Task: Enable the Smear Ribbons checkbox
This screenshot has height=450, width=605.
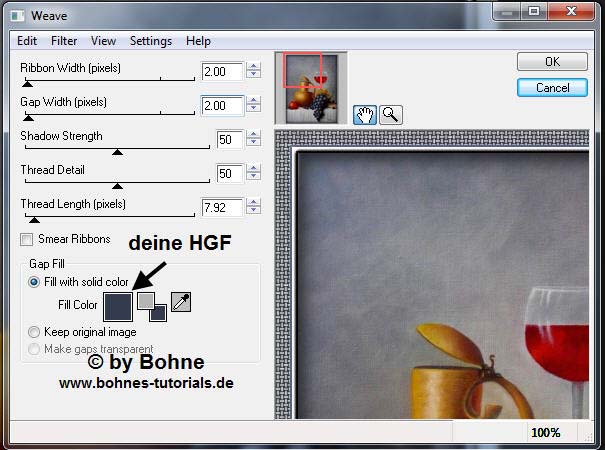Action: [27, 239]
